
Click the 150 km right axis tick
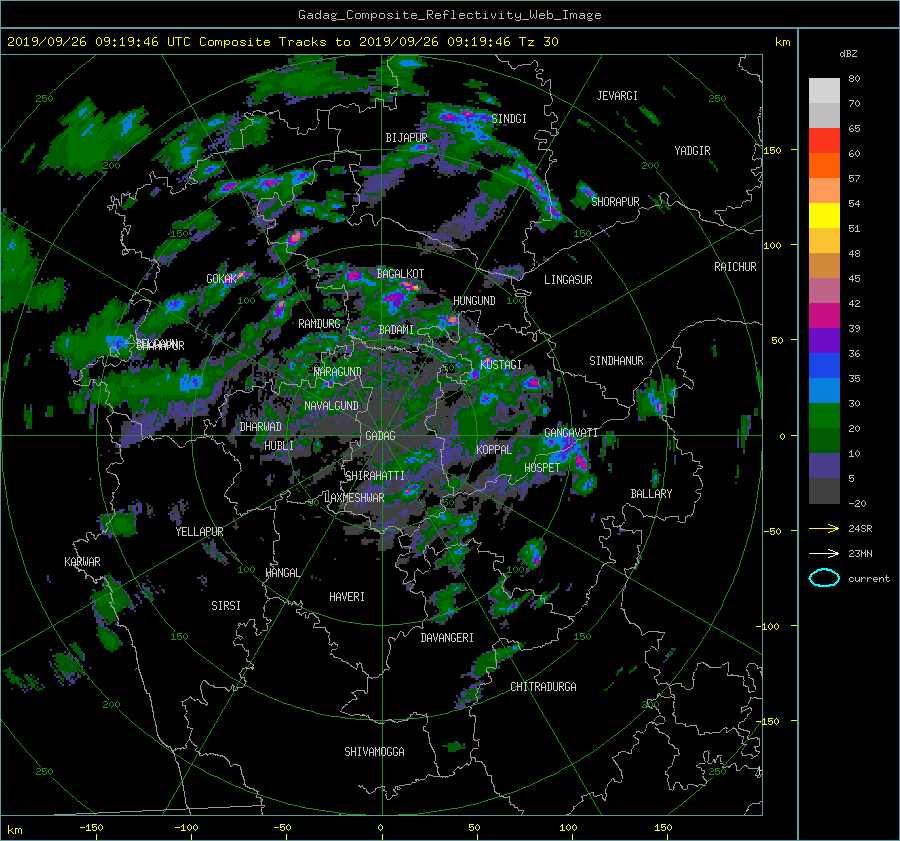tap(772, 150)
